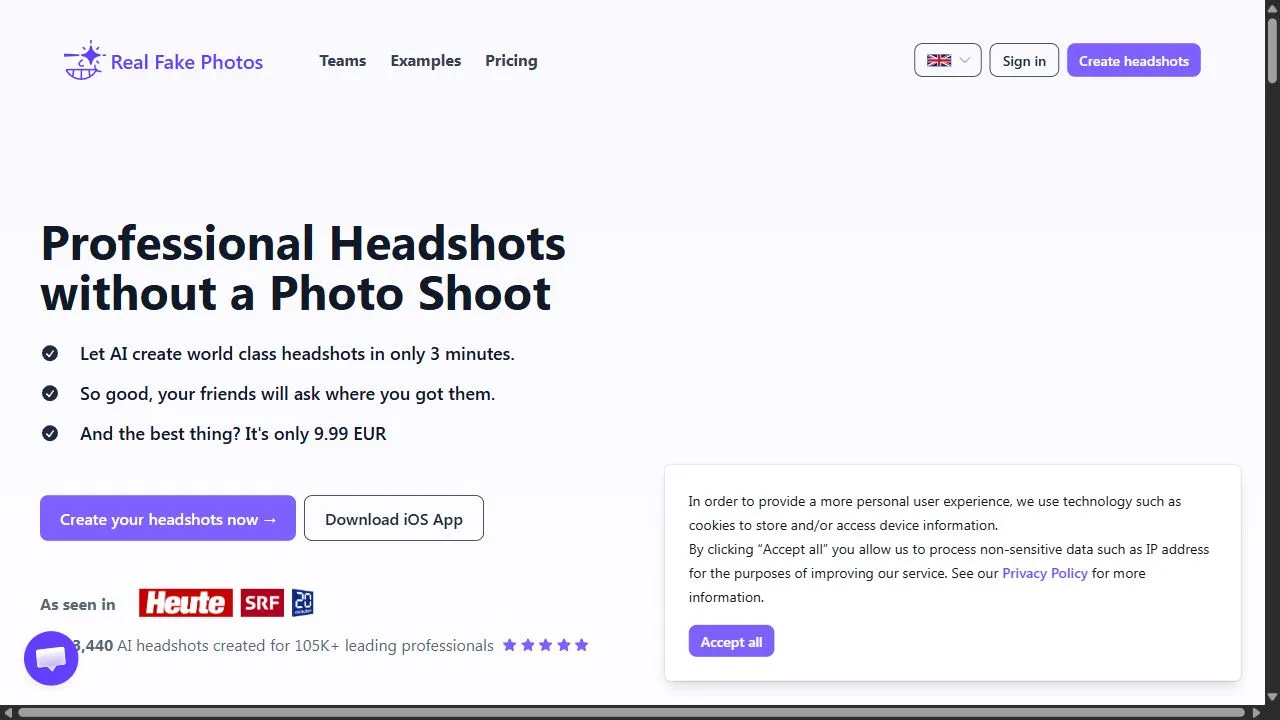Image resolution: width=1280 pixels, height=720 pixels.
Task: Open the Pricing nav link
Action: click(x=511, y=61)
